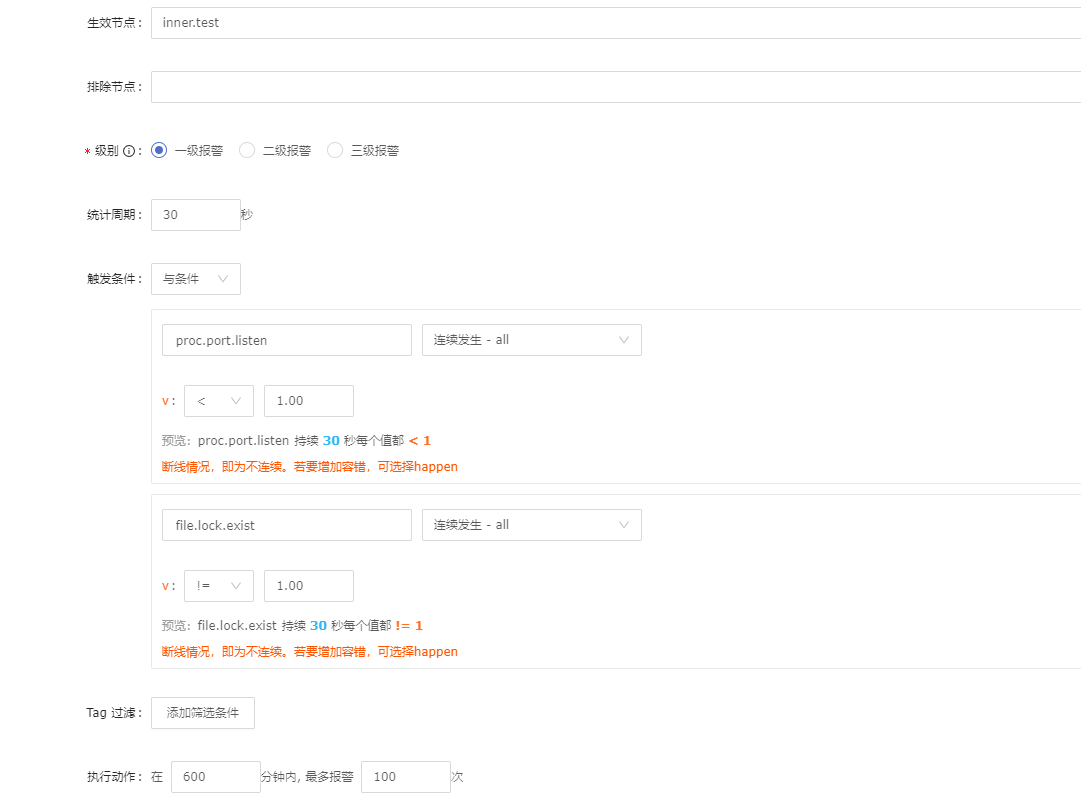Open 连续发生 - all dropdown for proc.port.listen
The width and height of the screenshot is (1081, 808).
pos(532,340)
